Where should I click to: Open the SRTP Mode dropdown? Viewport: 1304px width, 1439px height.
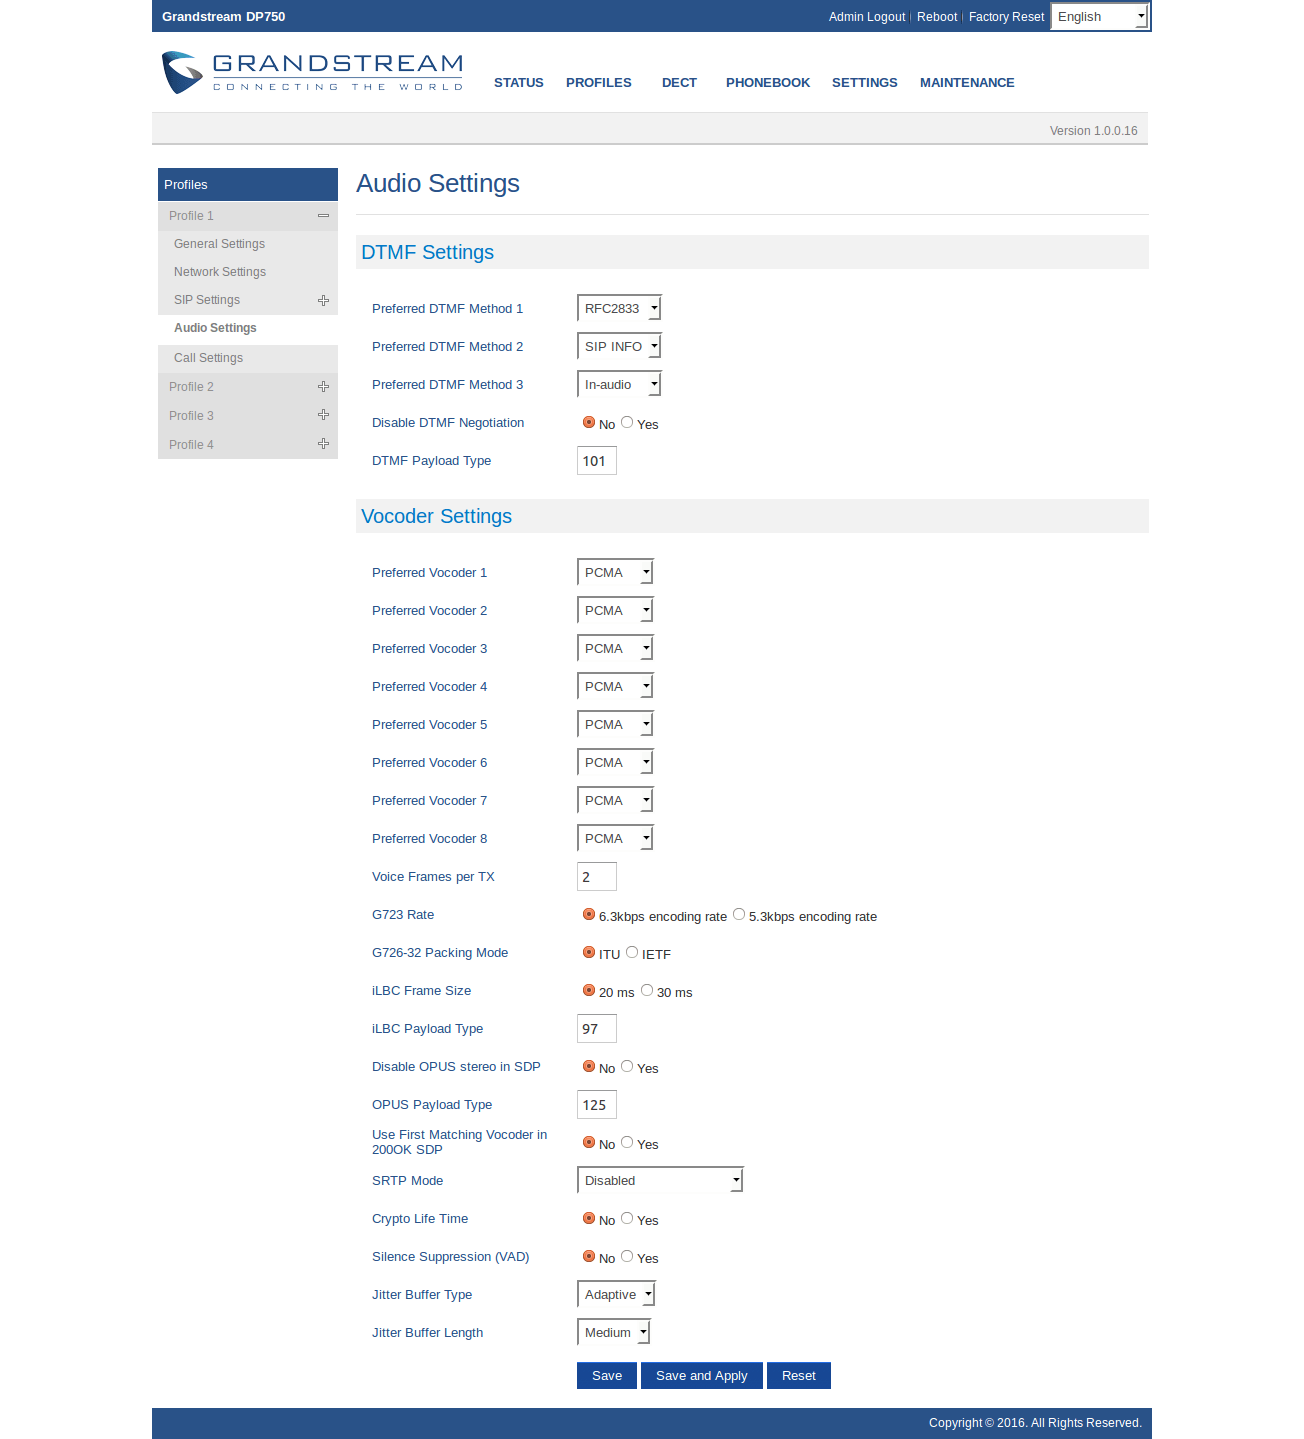660,1181
